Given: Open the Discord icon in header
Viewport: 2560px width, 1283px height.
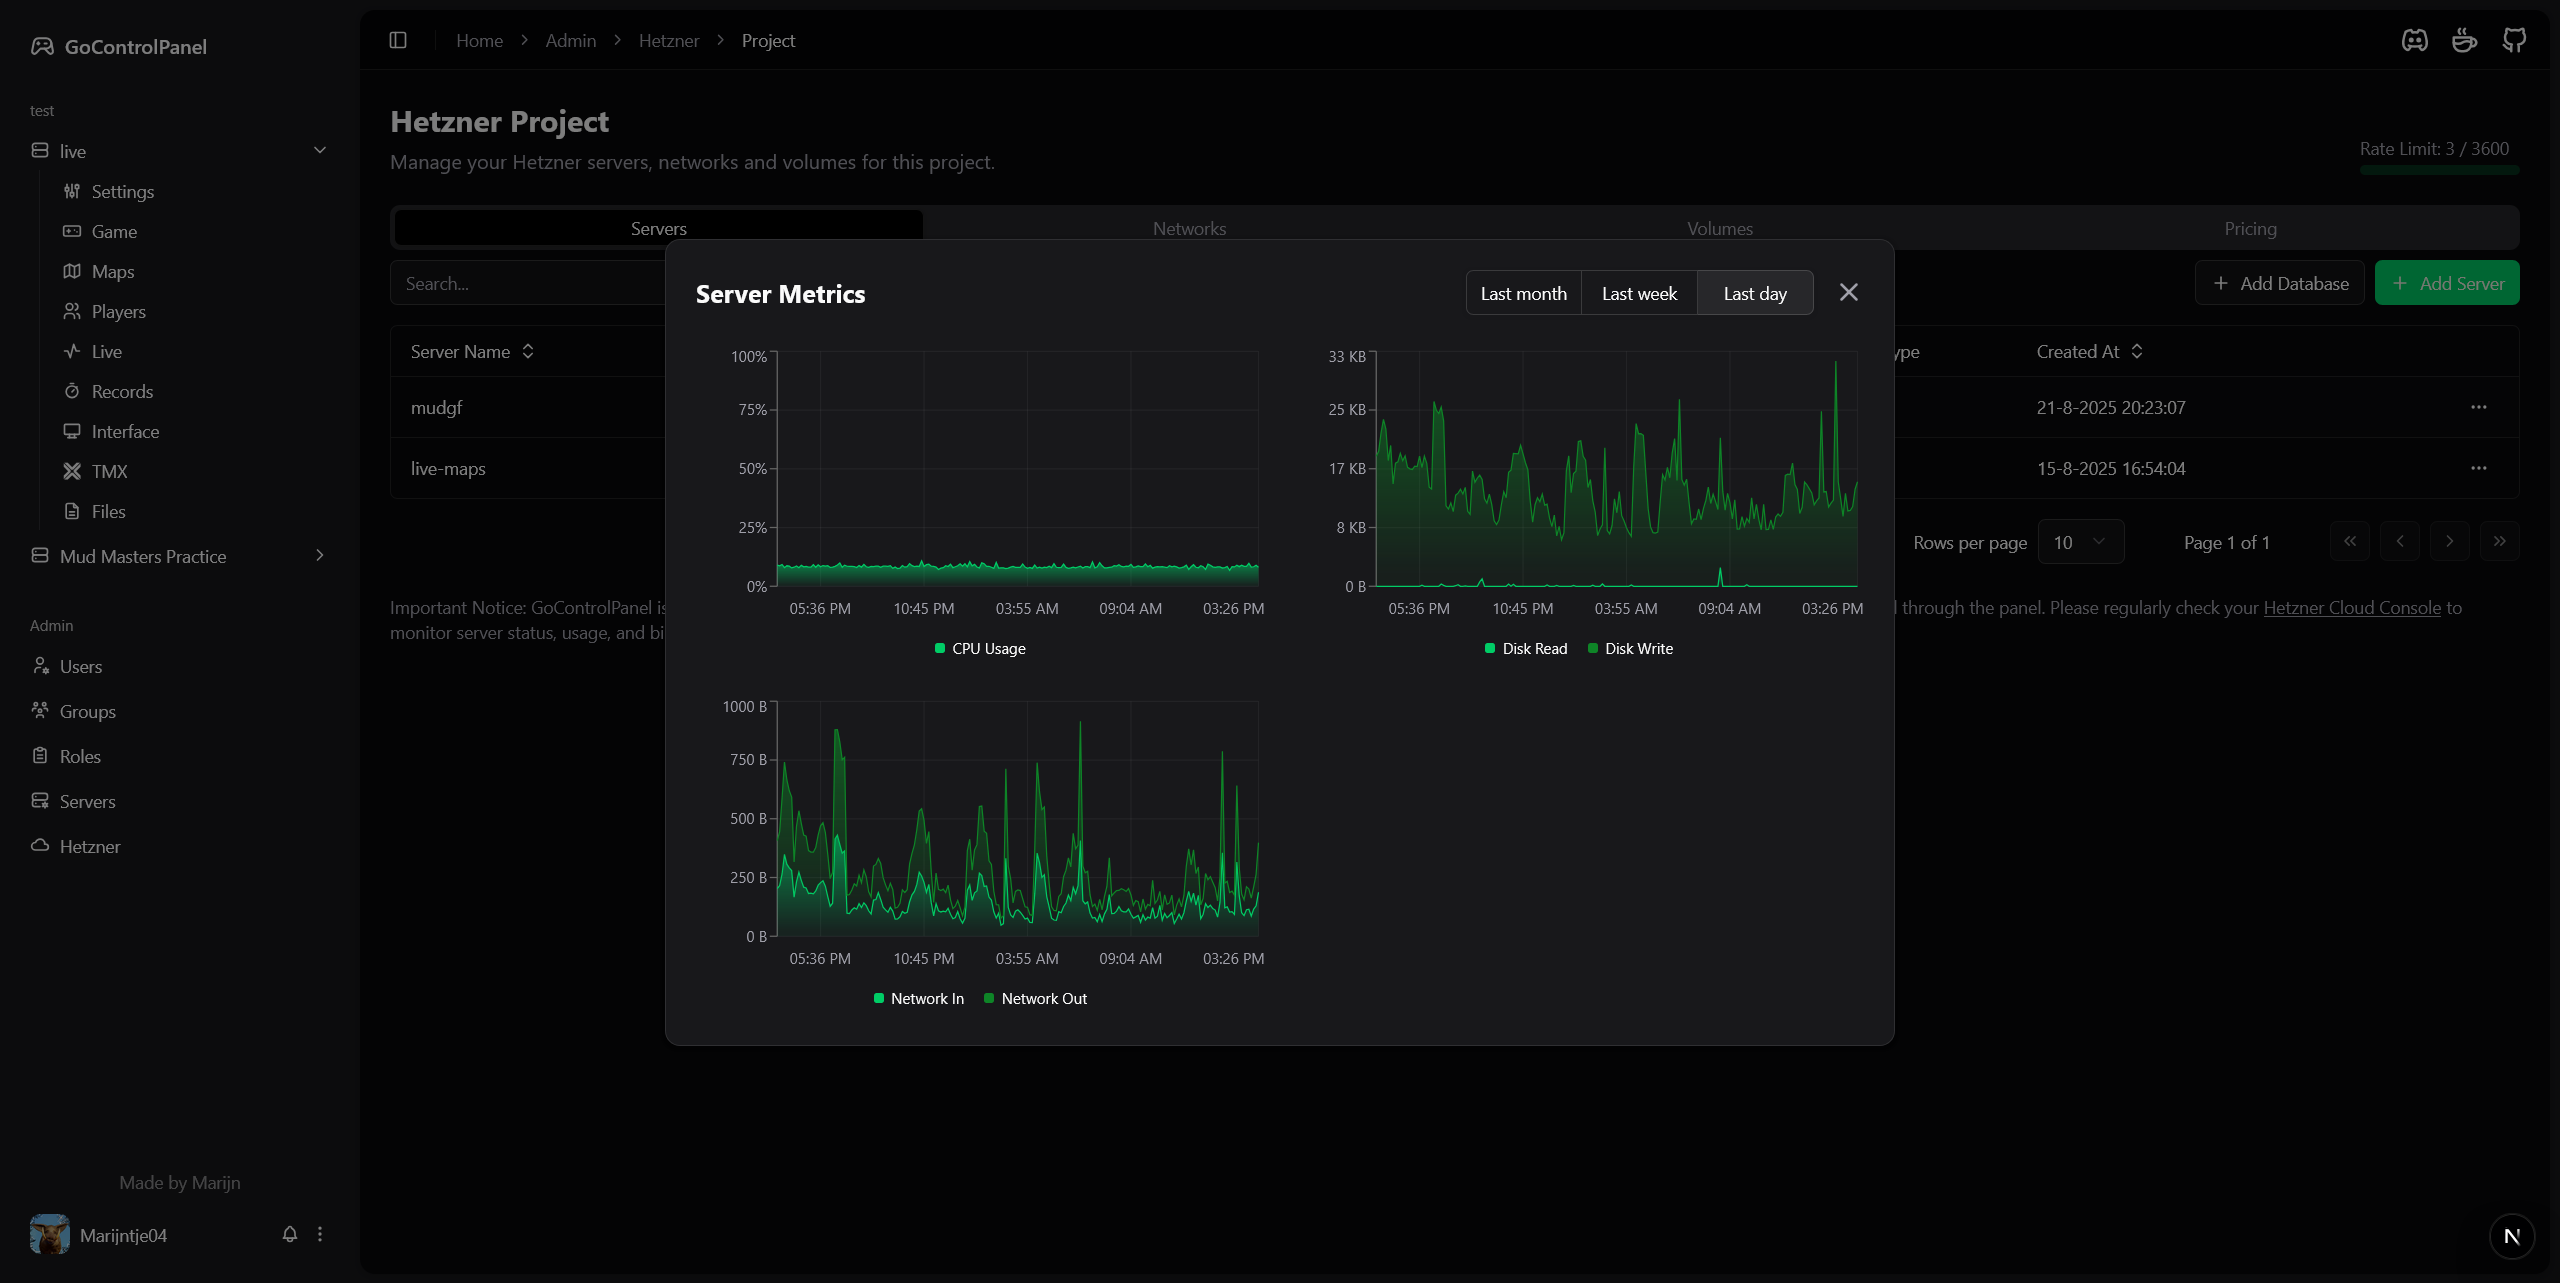Looking at the screenshot, I should coord(2414,40).
